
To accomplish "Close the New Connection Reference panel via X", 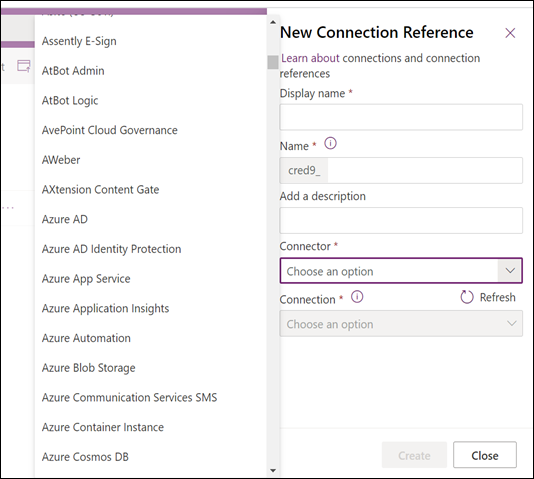I will point(510,33).
